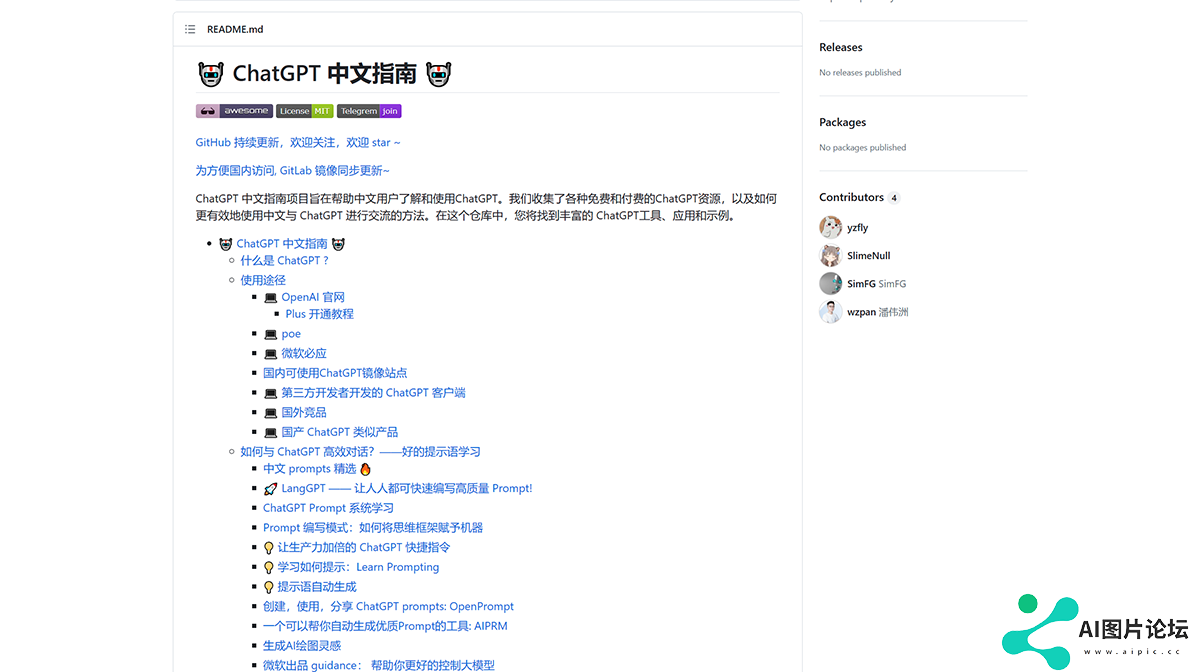
Task: Jump to 'Plus 开通教程' section
Action: click(320, 314)
